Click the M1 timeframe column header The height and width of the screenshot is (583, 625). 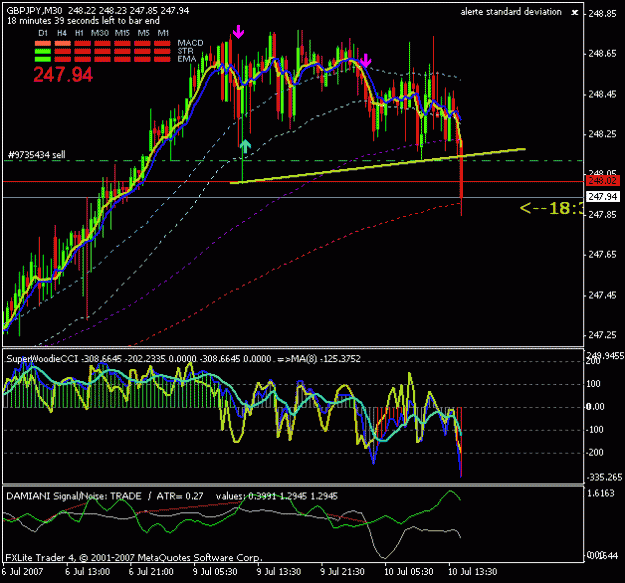pyautogui.click(x=163, y=33)
